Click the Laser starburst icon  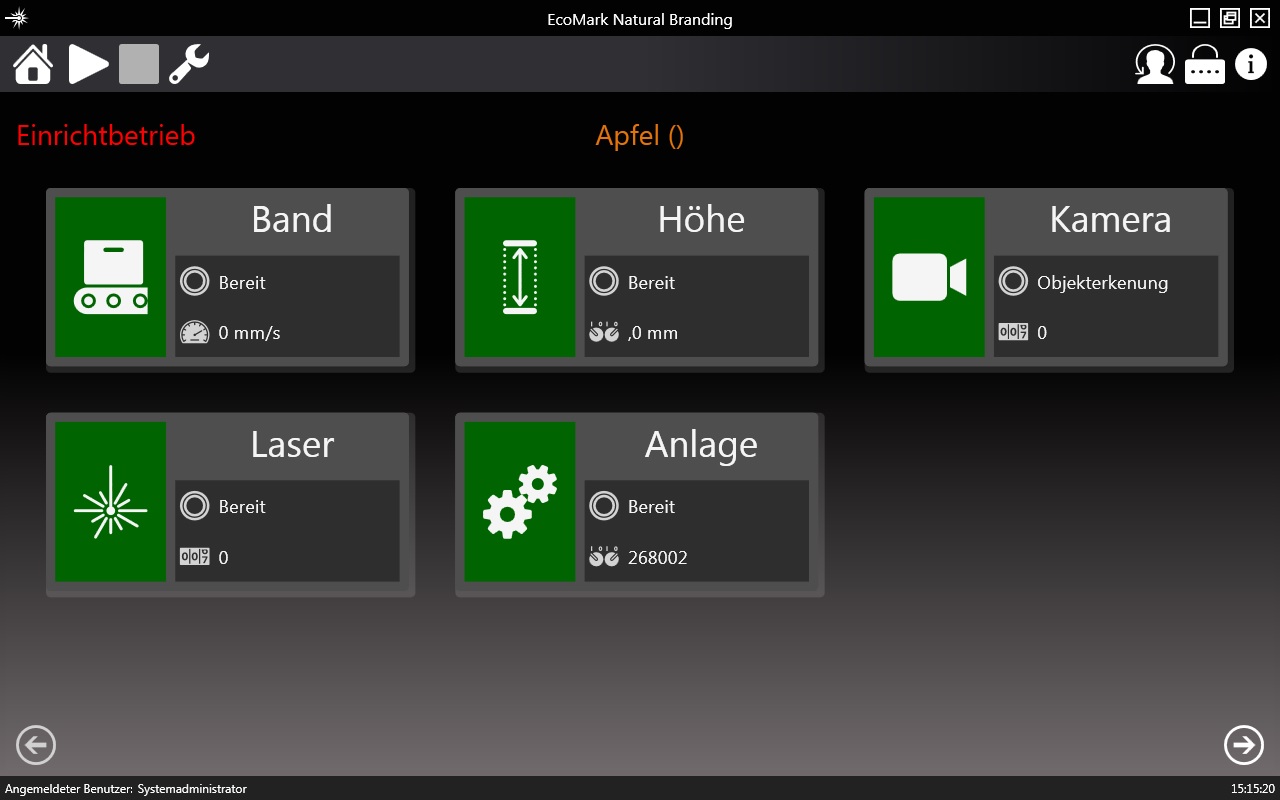[111, 501]
